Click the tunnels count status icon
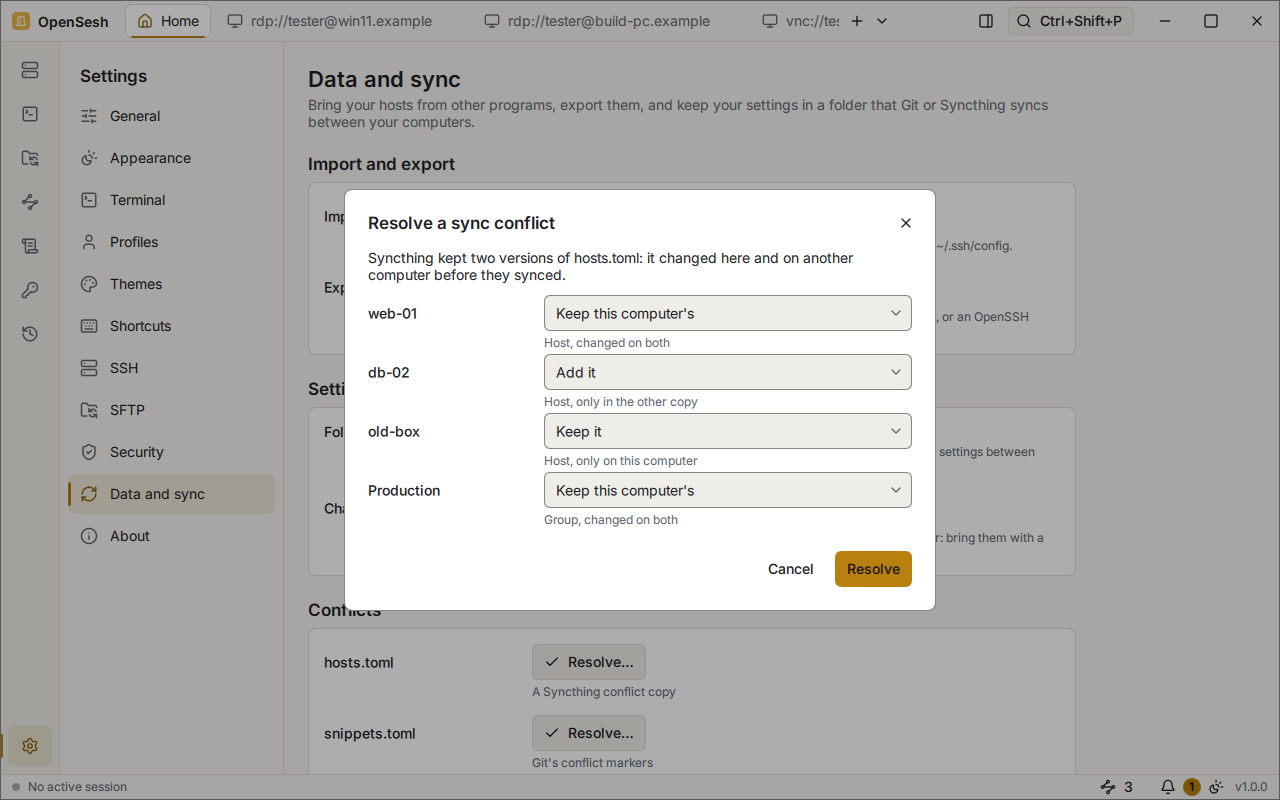 [x=1117, y=787]
